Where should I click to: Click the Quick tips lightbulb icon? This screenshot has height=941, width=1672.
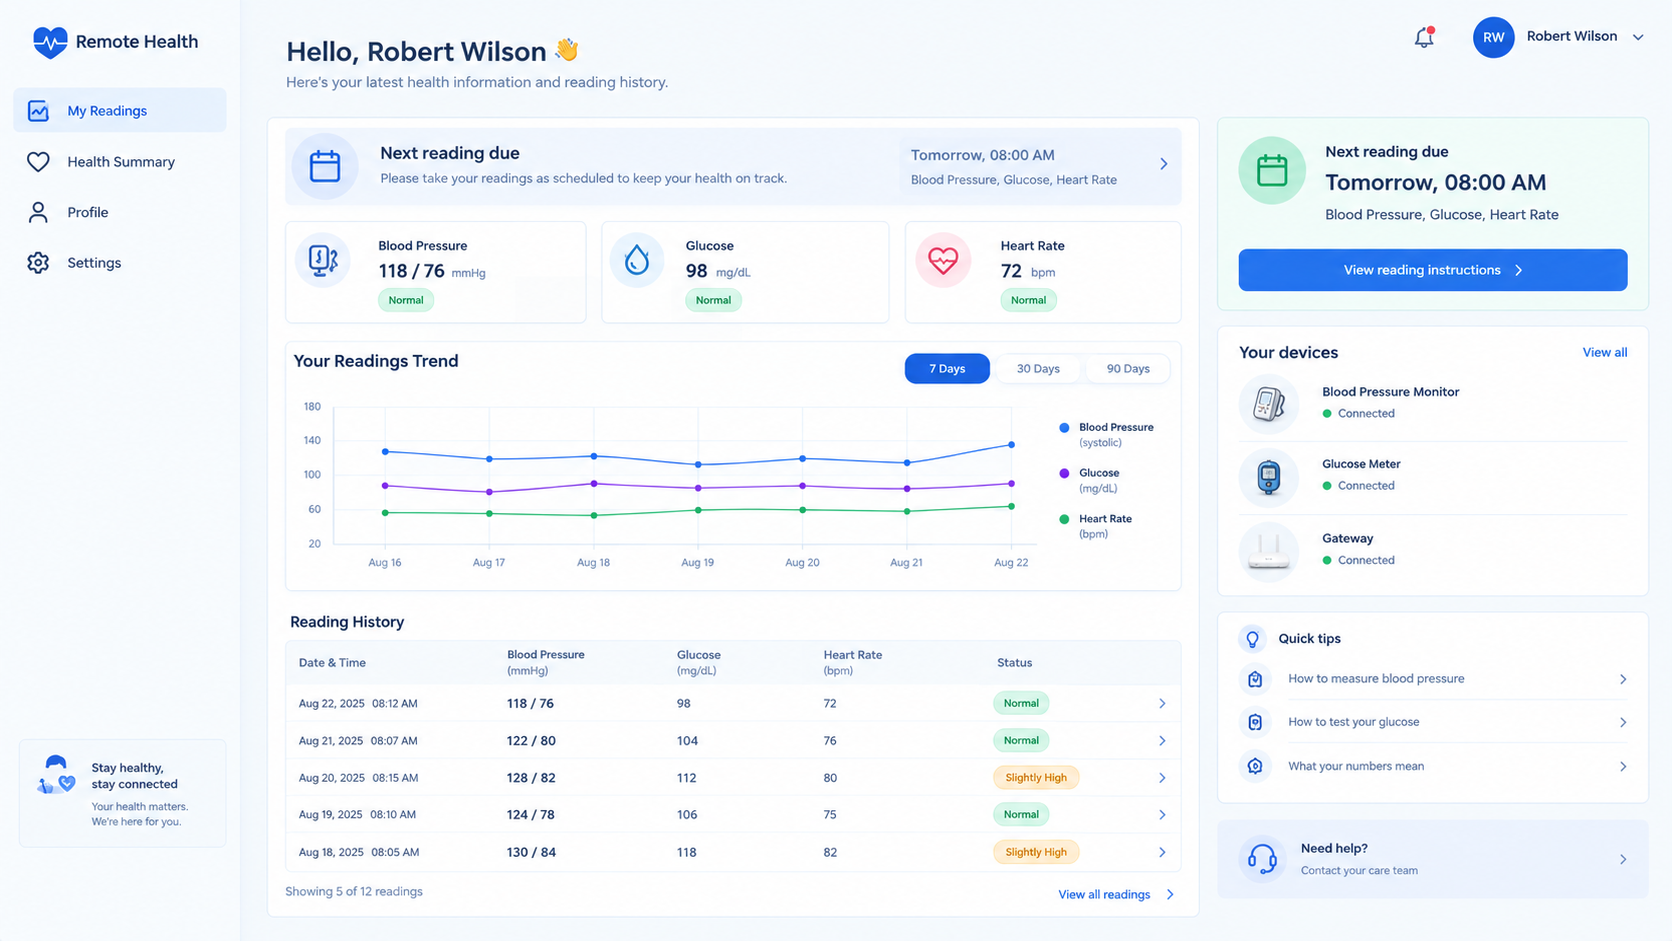point(1252,638)
